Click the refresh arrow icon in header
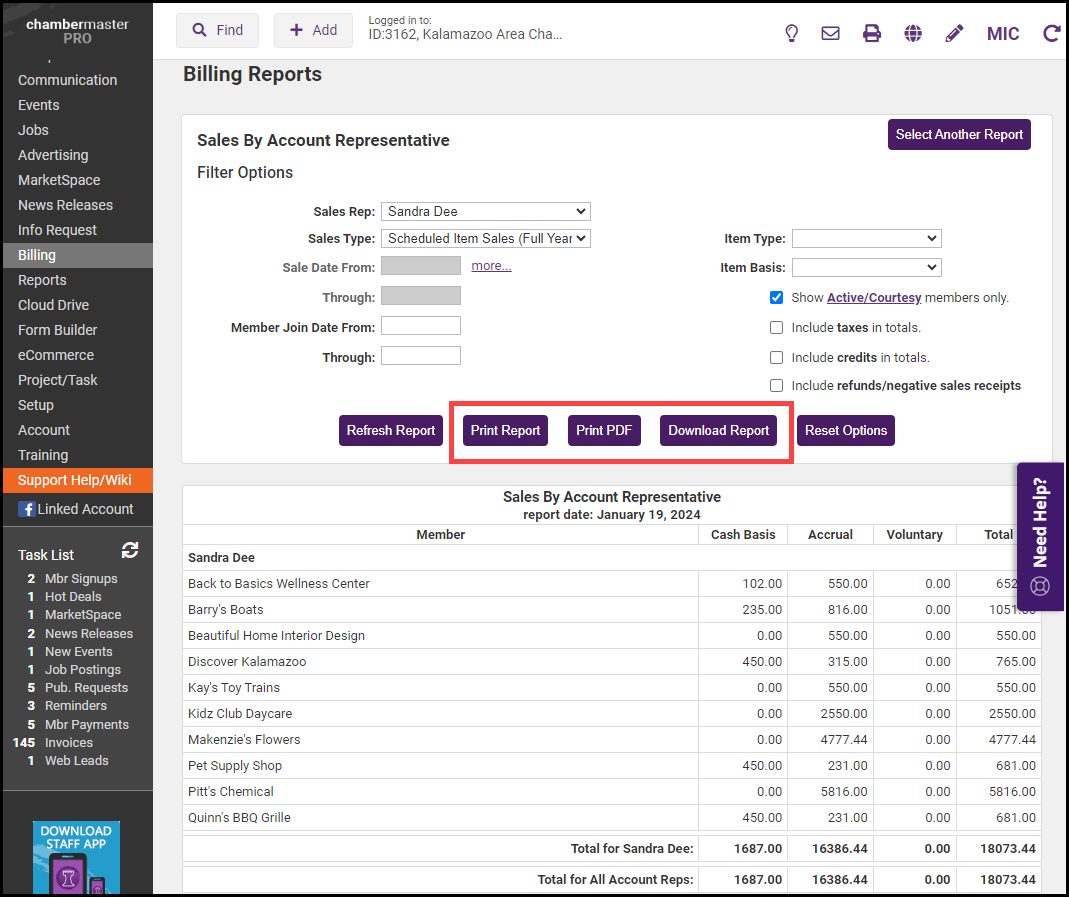Viewport: 1069px width, 897px height. [x=1051, y=33]
